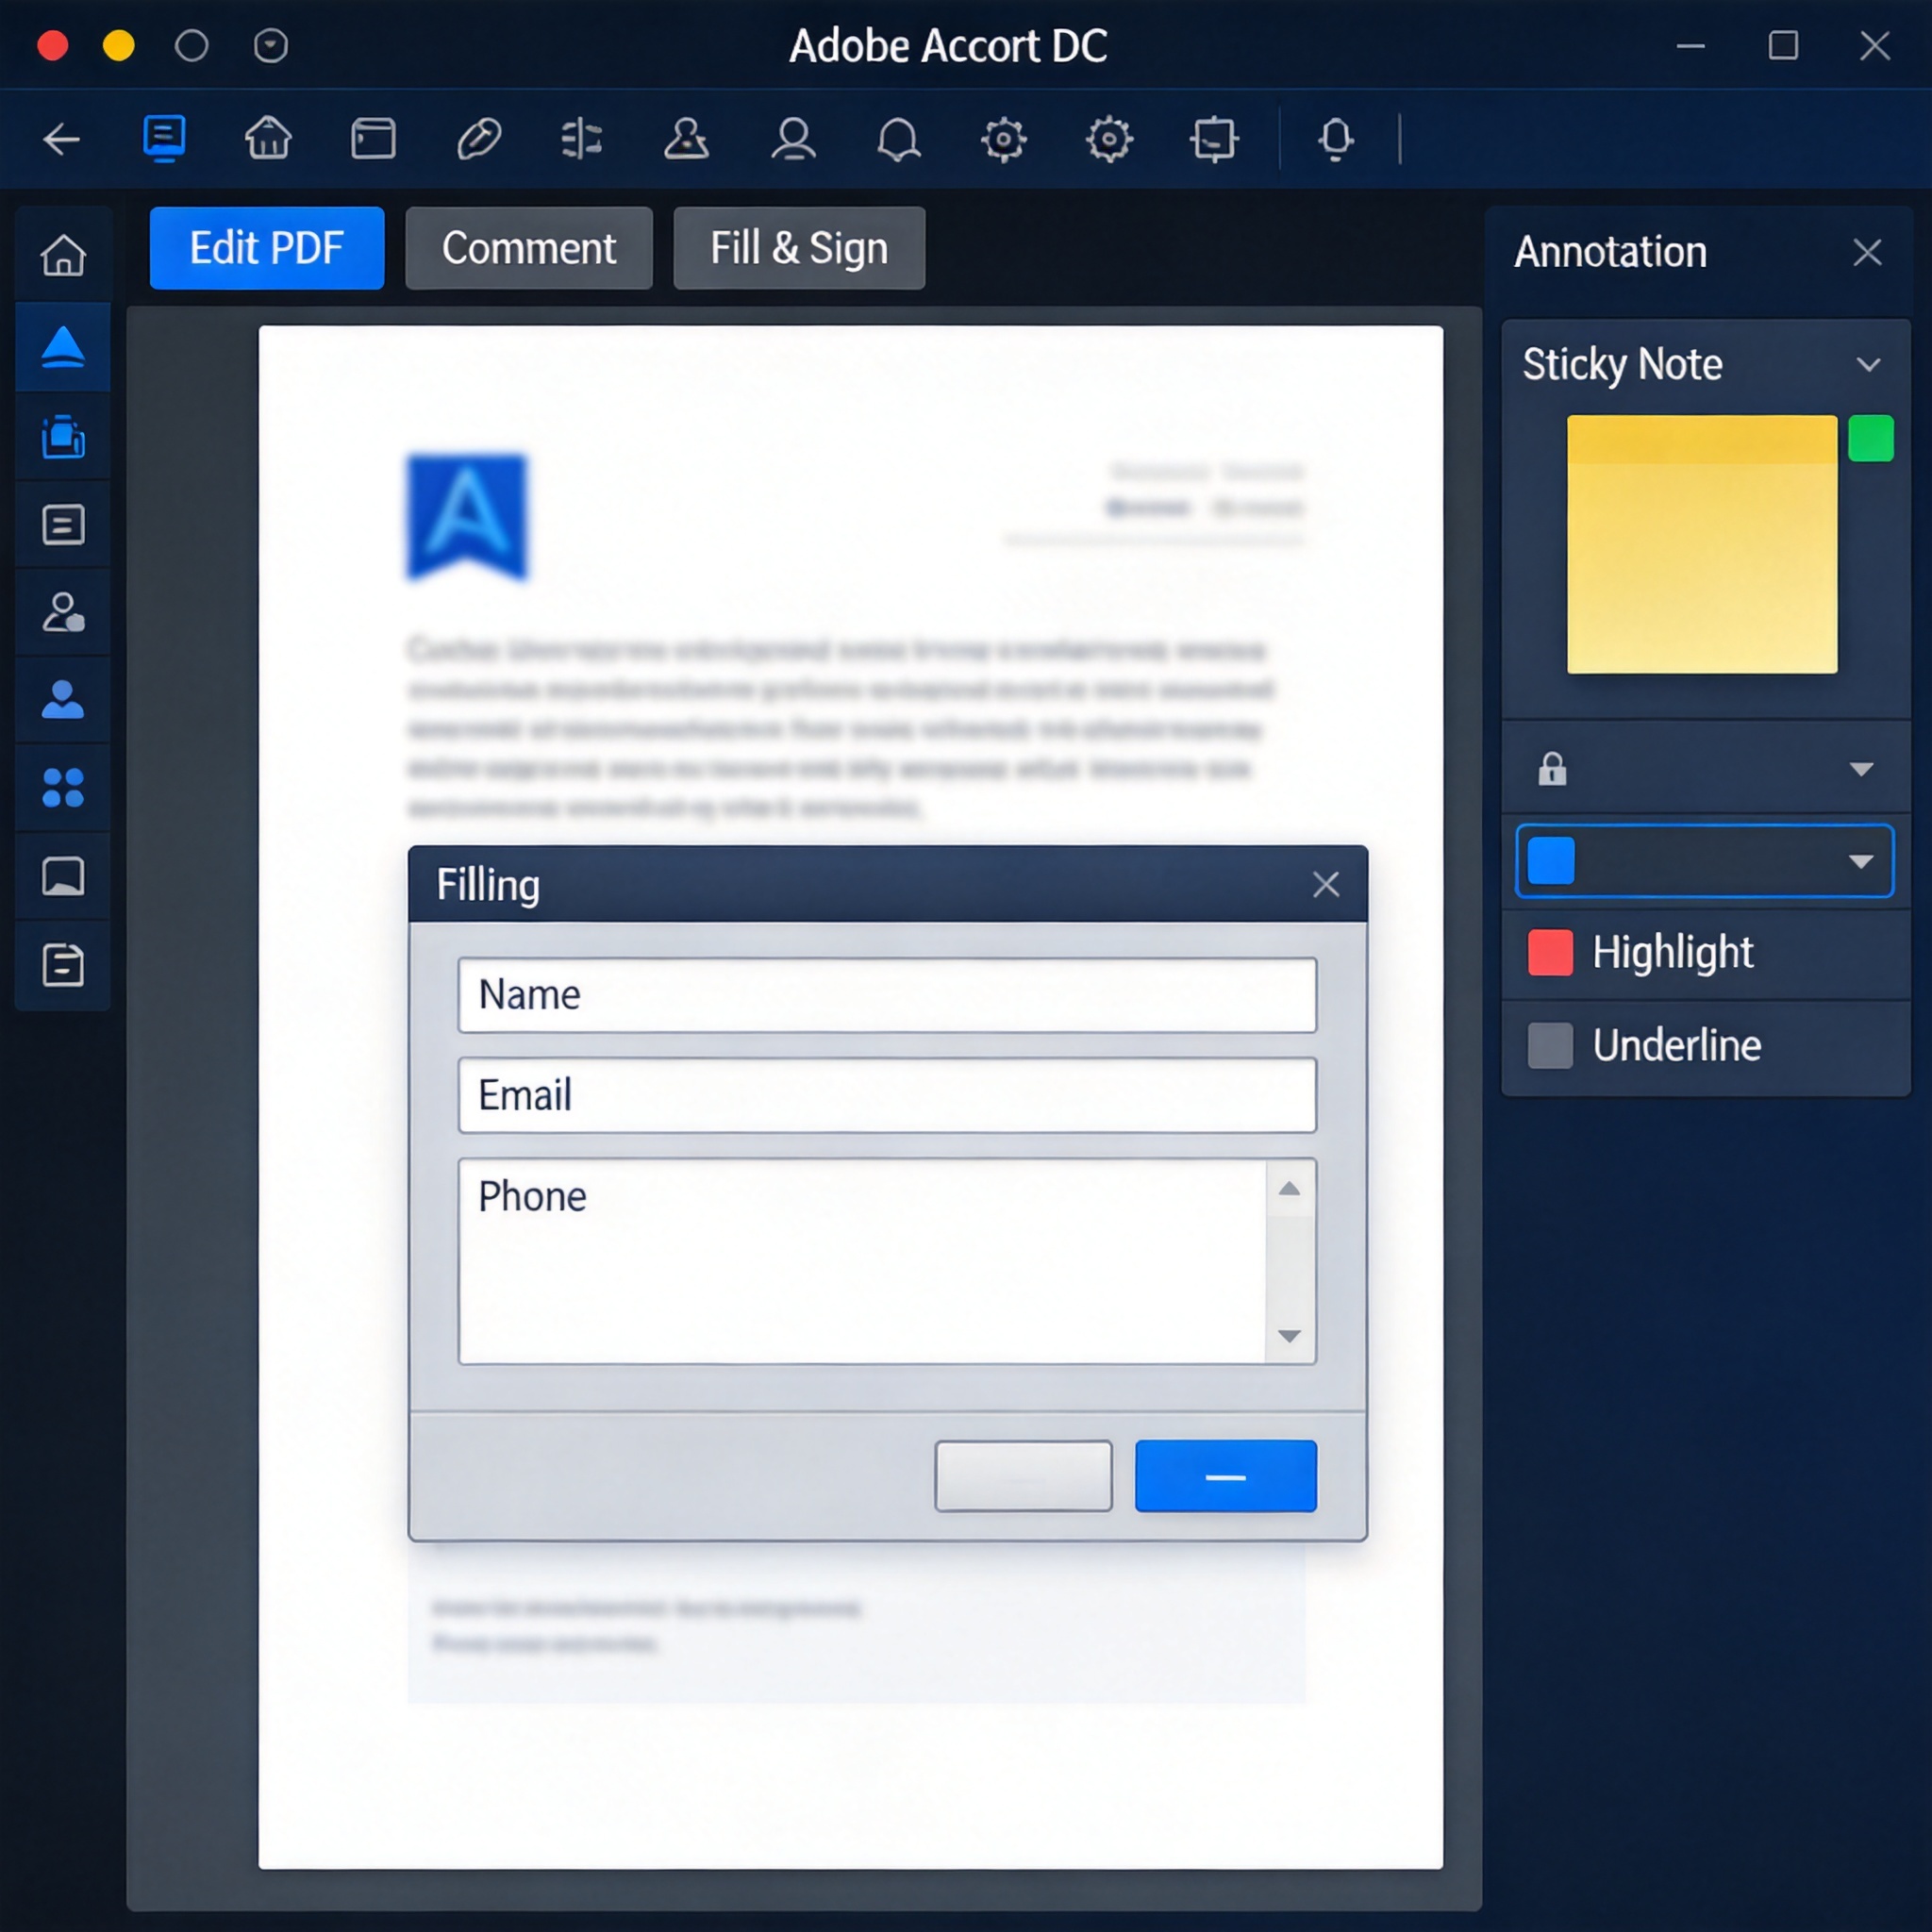Image resolution: width=1932 pixels, height=1932 pixels.
Task: Click the blue swatch in the color dropdown
Action: click(1551, 861)
